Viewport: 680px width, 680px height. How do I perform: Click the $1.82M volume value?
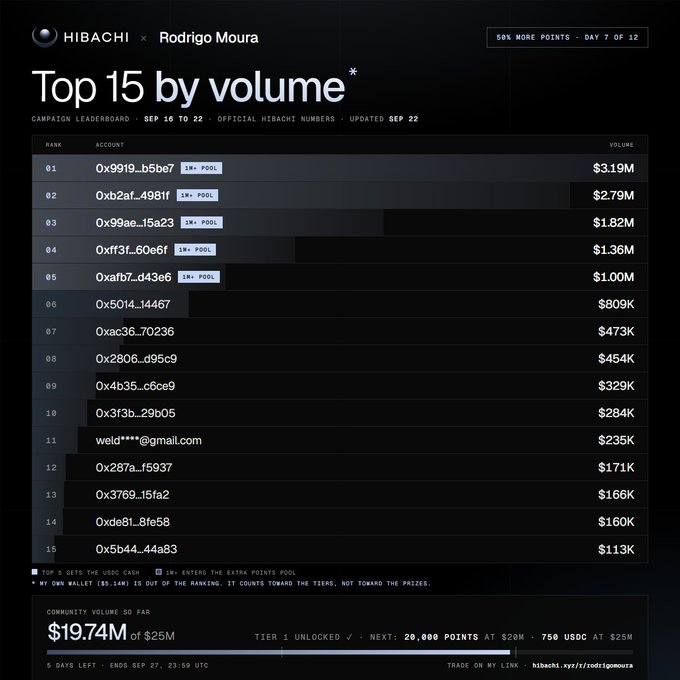tap(614, 223)
